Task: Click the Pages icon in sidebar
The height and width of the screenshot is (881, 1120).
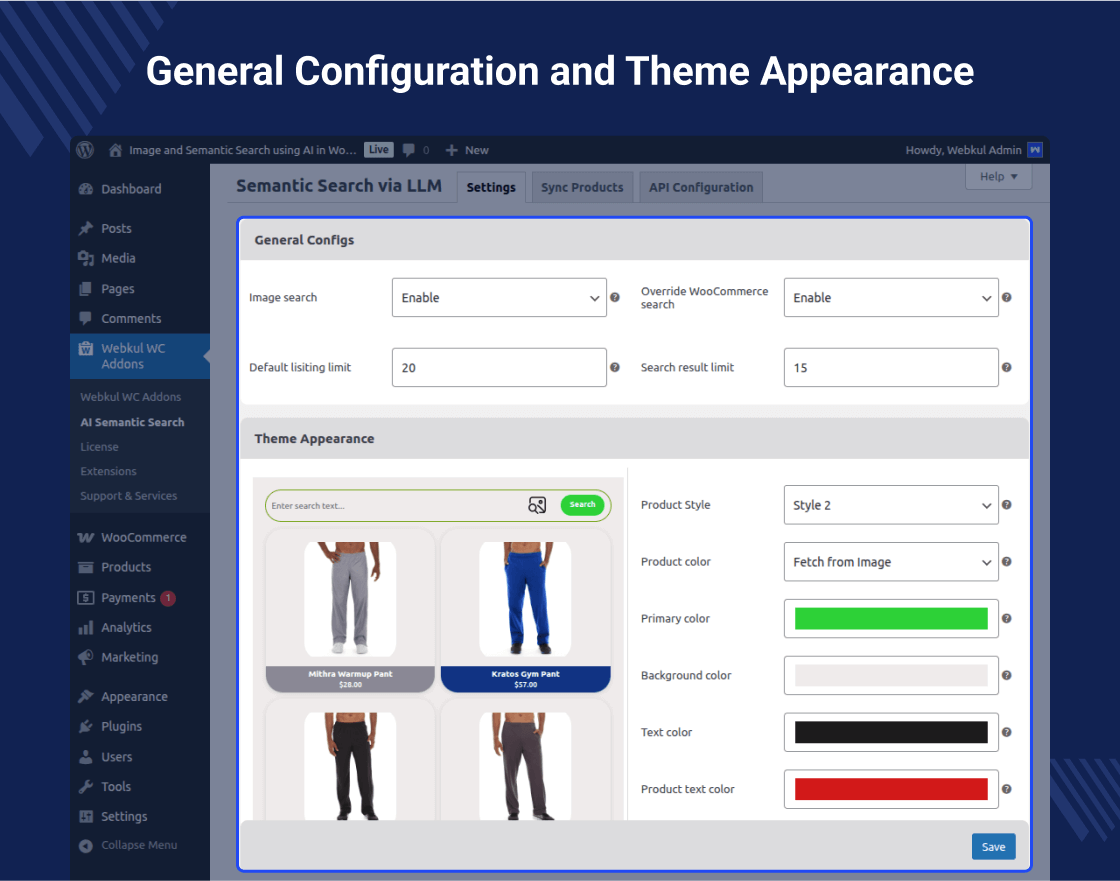Action: 86,289
